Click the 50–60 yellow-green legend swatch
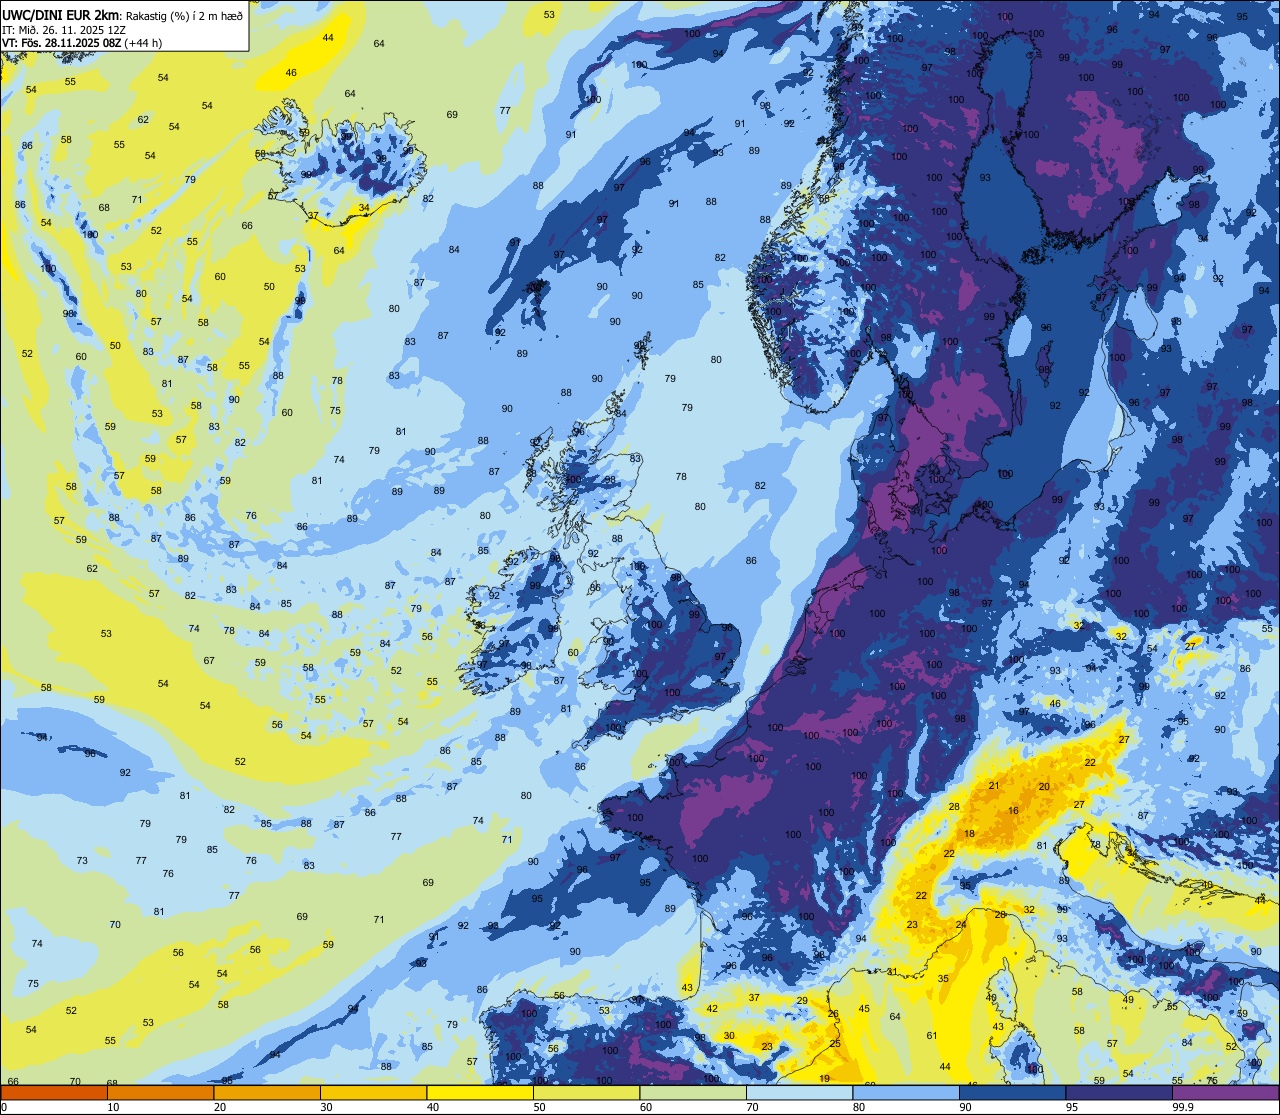This screenshot has height=1115, width=1280. point(587,1092)
